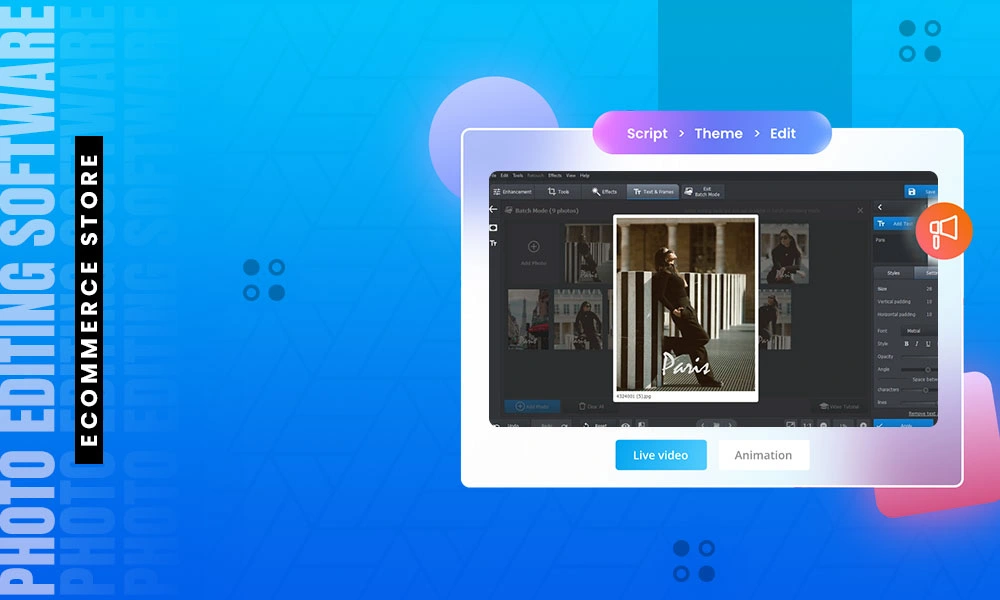Click the frame icon in the left sidebar

pyautogui.click(x=493, y=228)
